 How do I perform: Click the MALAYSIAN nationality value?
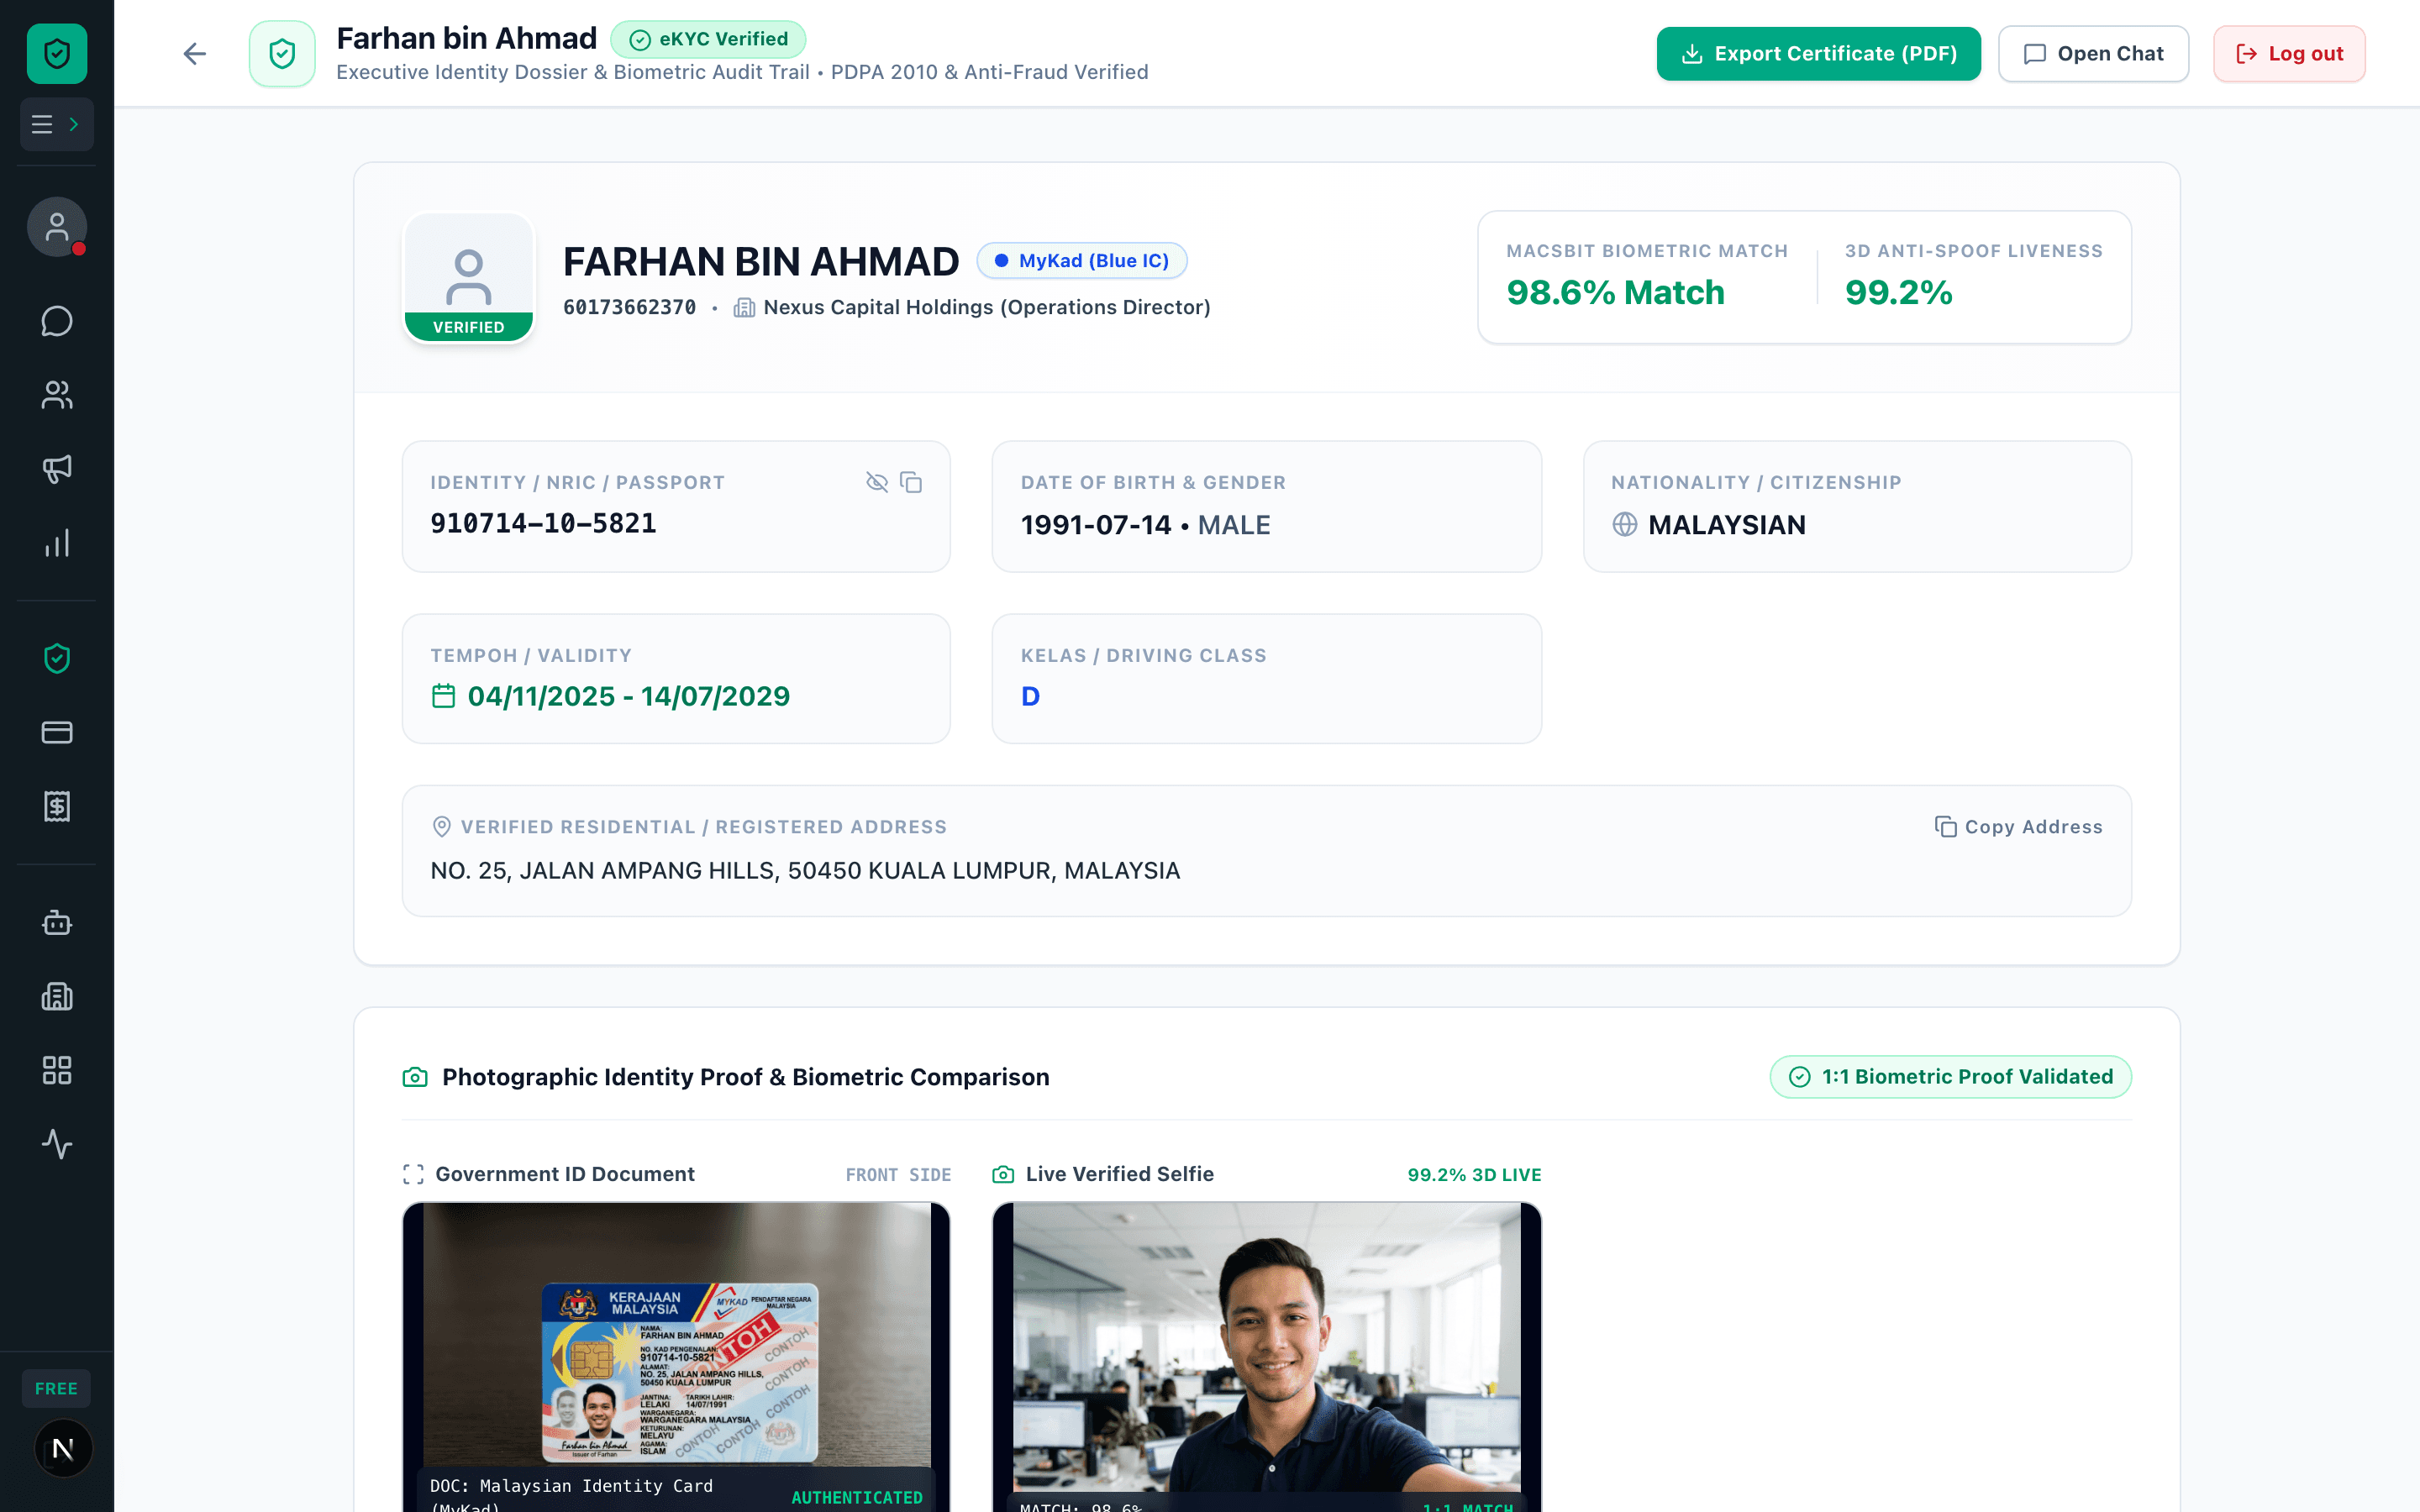click(1726, 524)
